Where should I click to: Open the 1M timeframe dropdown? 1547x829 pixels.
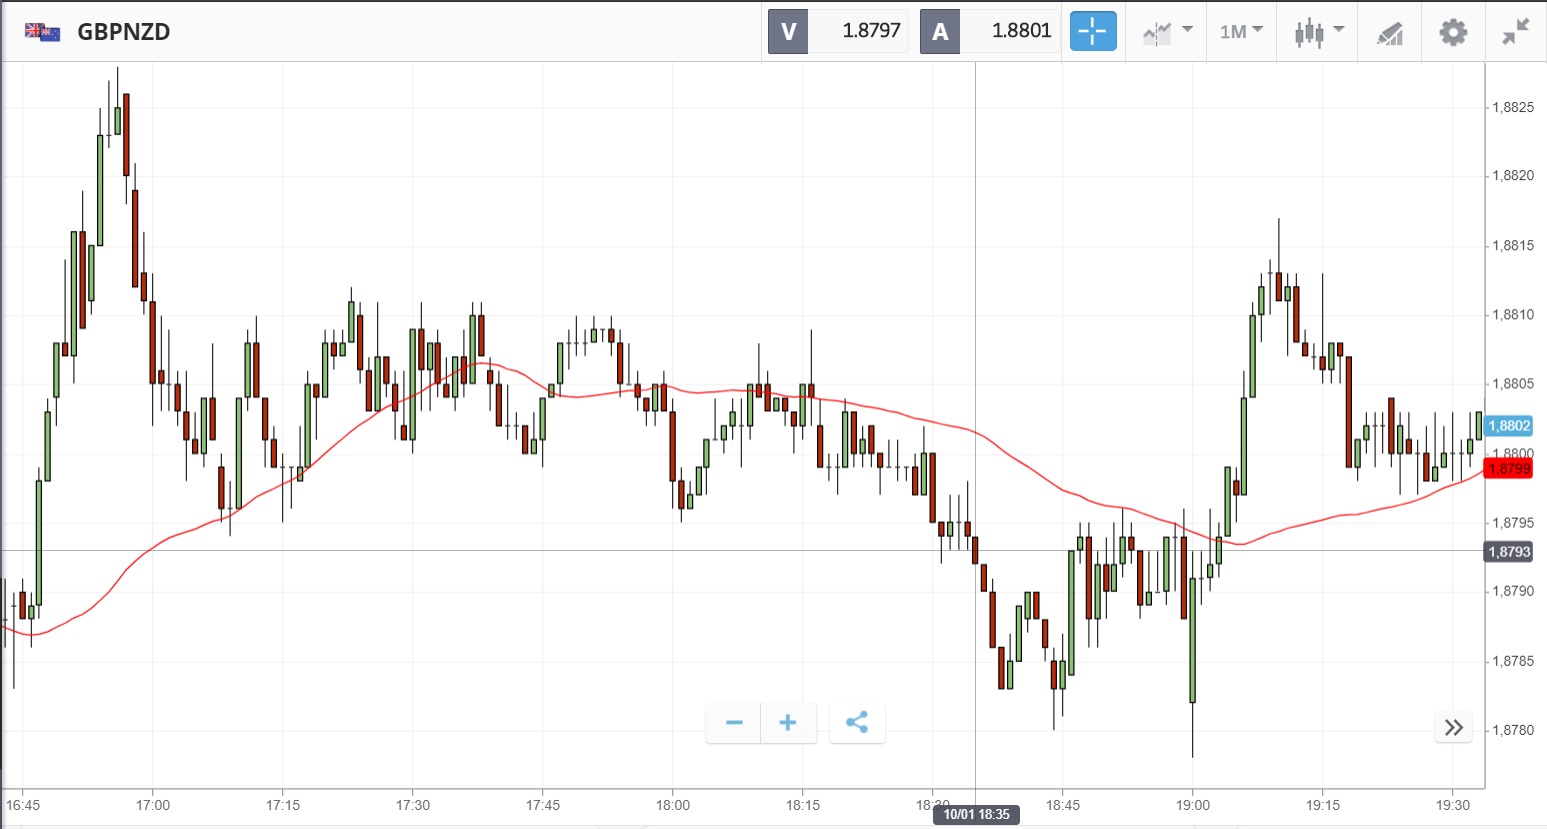tap(1241, 32)
